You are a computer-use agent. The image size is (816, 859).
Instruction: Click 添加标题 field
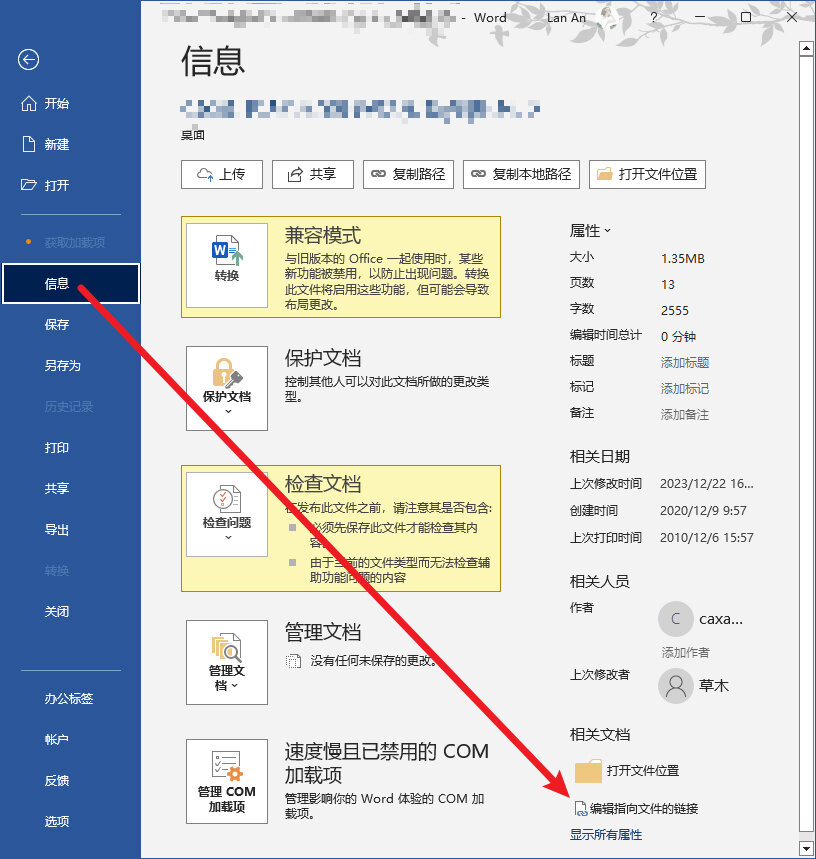pyautogui.click(x=685, y=363)
